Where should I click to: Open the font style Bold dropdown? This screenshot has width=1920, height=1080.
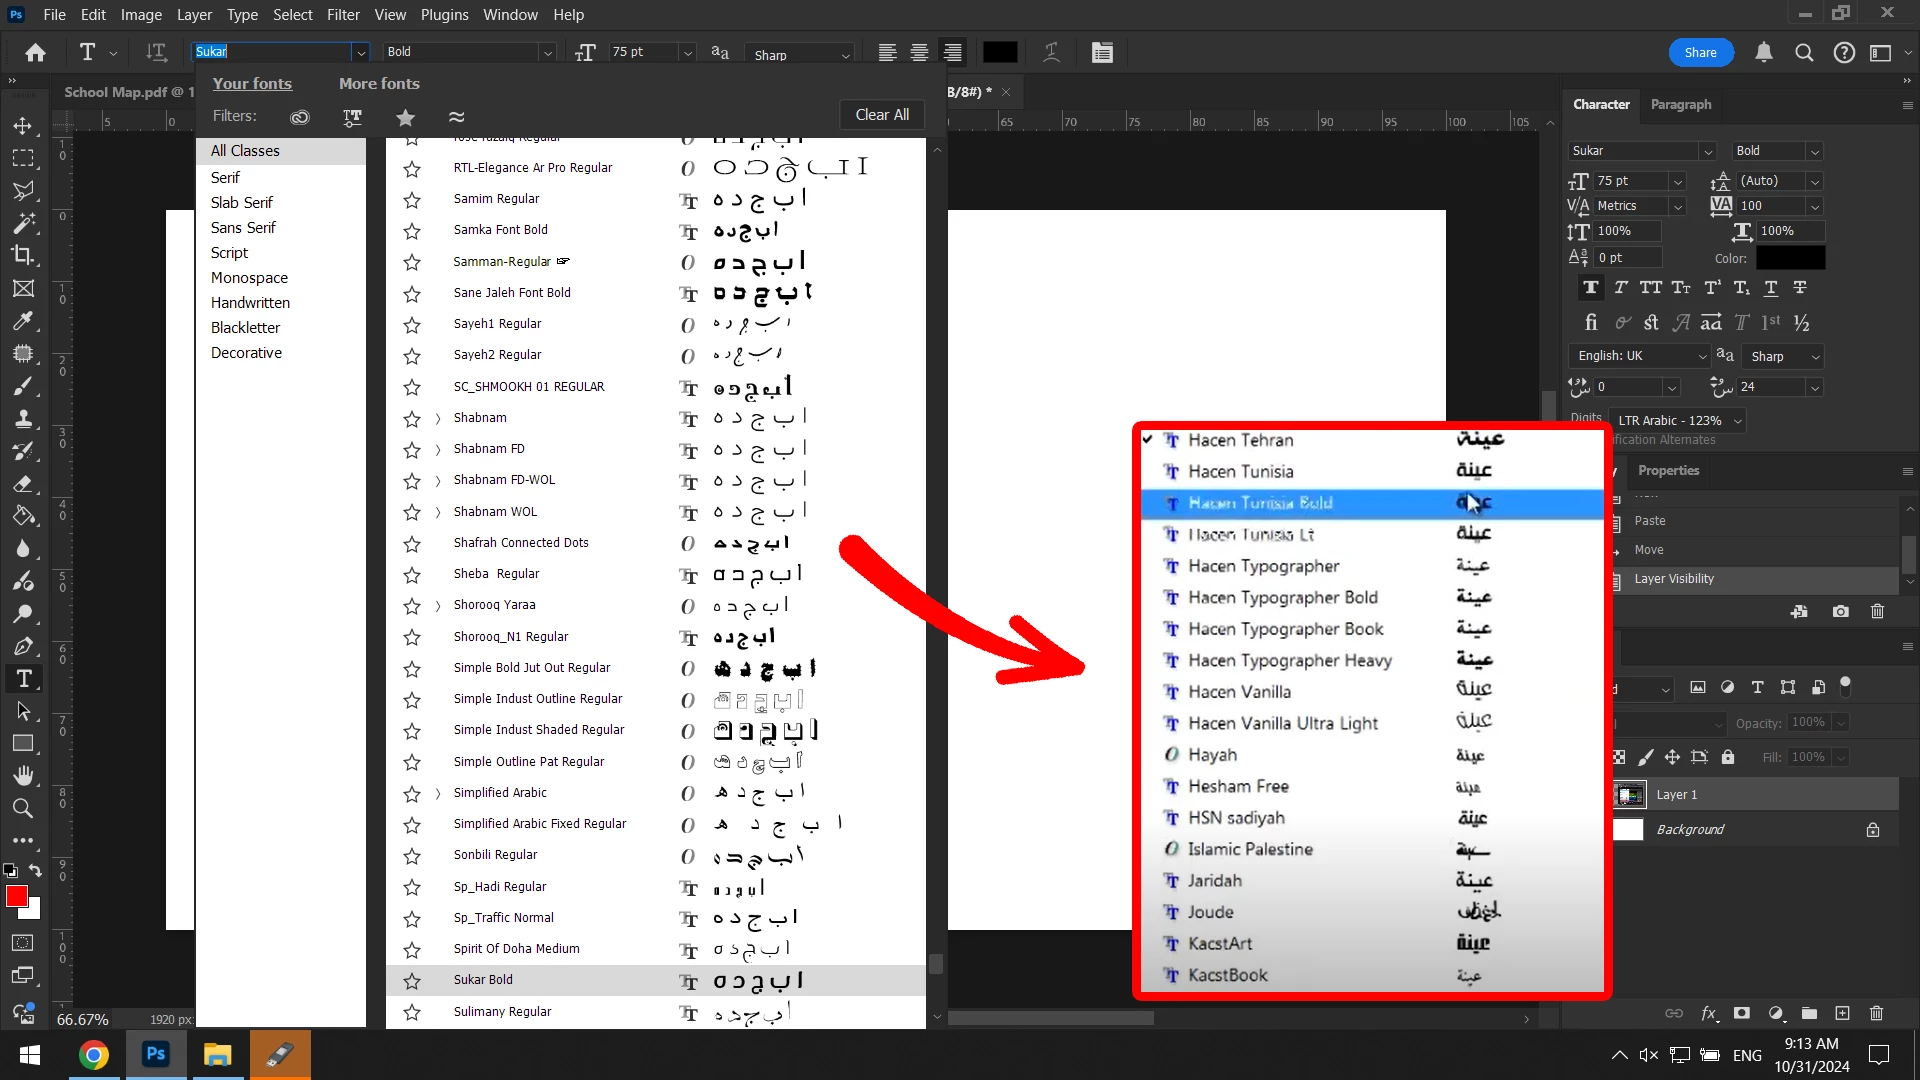[x=546, y=53]
